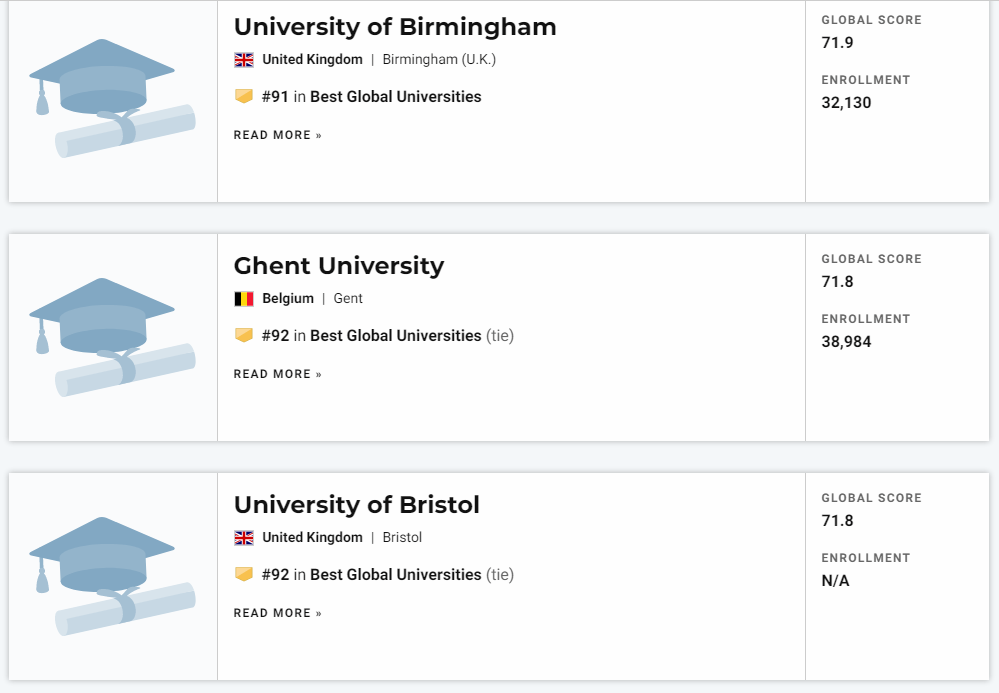This screenshot has height=693, width=999.
Task: Open Best Global Universities link in Bristol card
Action: [x=396, y=575]
